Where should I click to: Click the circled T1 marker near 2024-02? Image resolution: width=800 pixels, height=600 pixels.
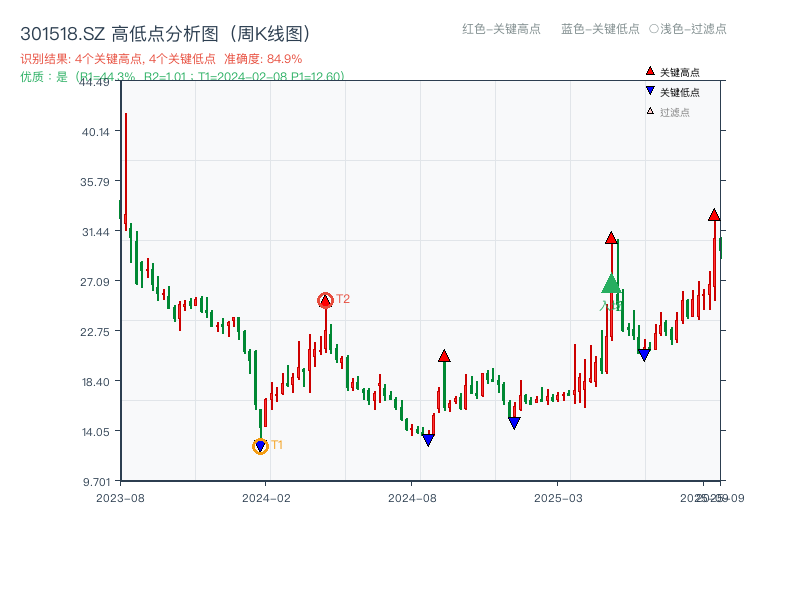tap(259, 445)
